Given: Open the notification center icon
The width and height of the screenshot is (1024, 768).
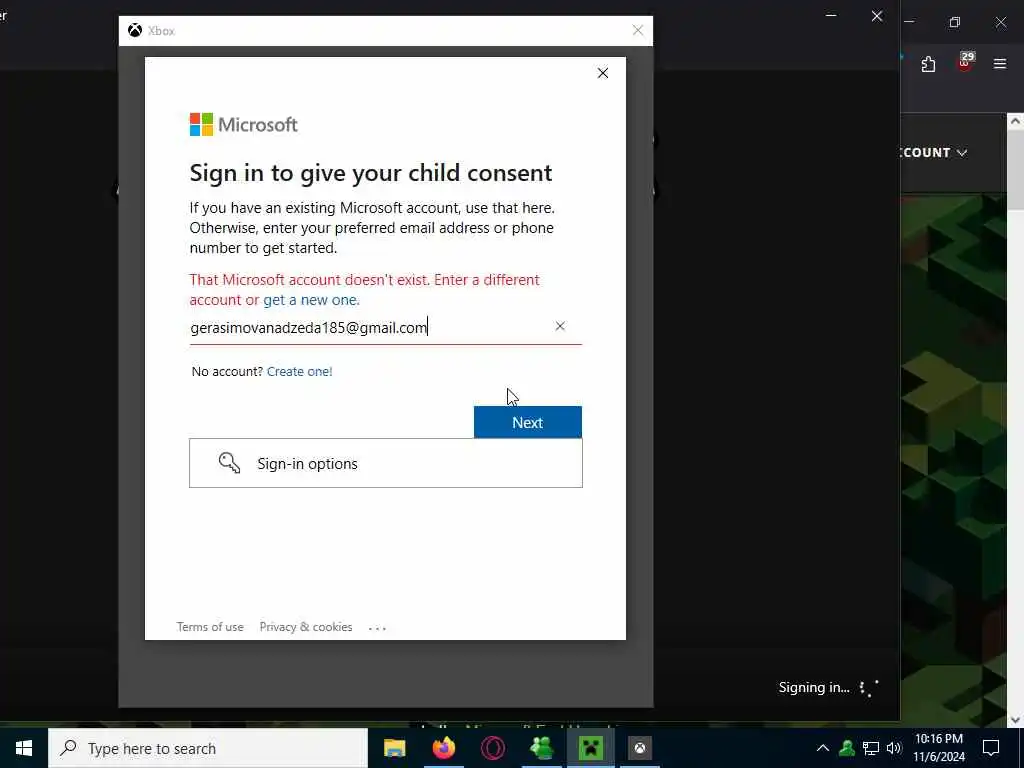Looking at the screenshot, I should coord(991,748).
